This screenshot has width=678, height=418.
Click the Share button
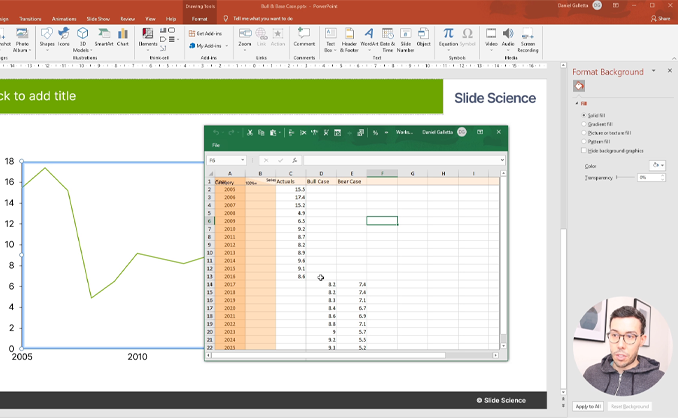pyautogui.click(x=660, y=19)
